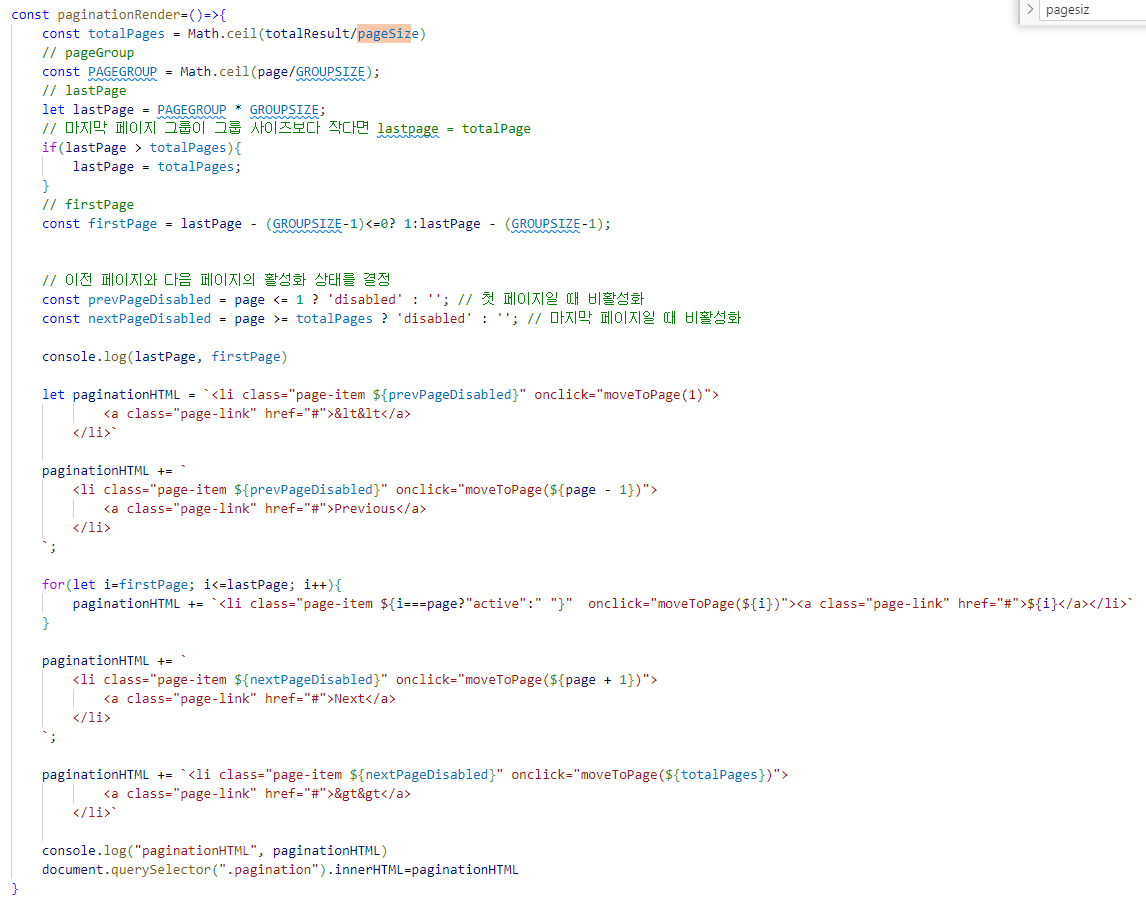Image resolution: width=1146 pixels, height=897 pixels.
Task: Click firstPage in the 'const firstPage =' declaration
Action: (x=122, y=224)
